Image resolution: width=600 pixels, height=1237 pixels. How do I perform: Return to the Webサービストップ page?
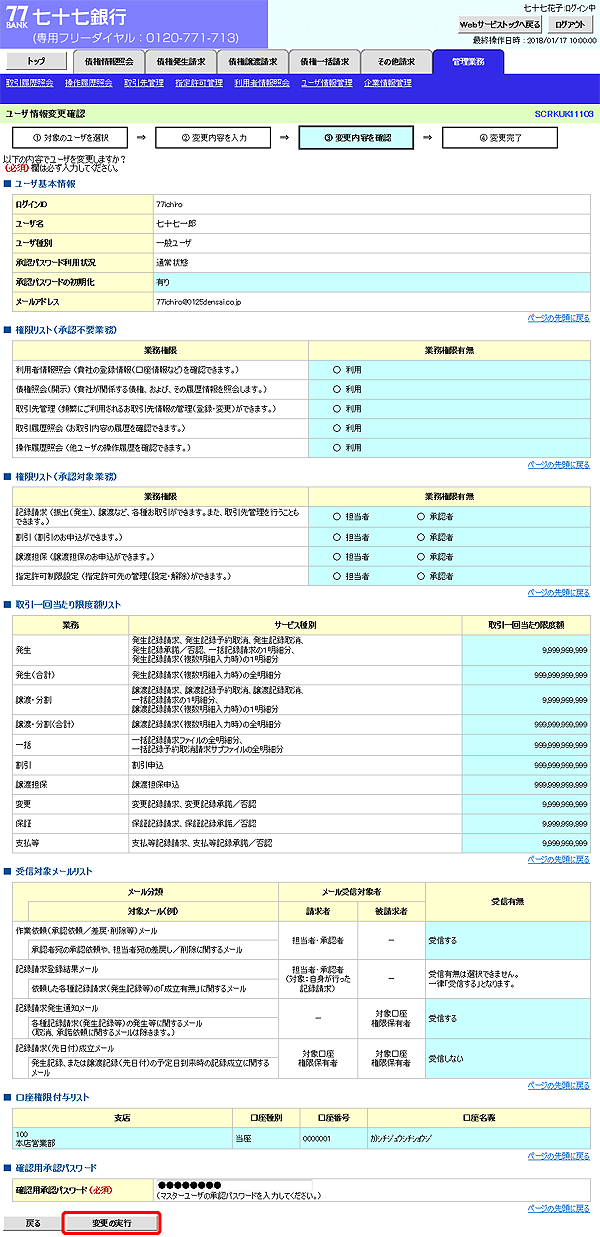500,24
